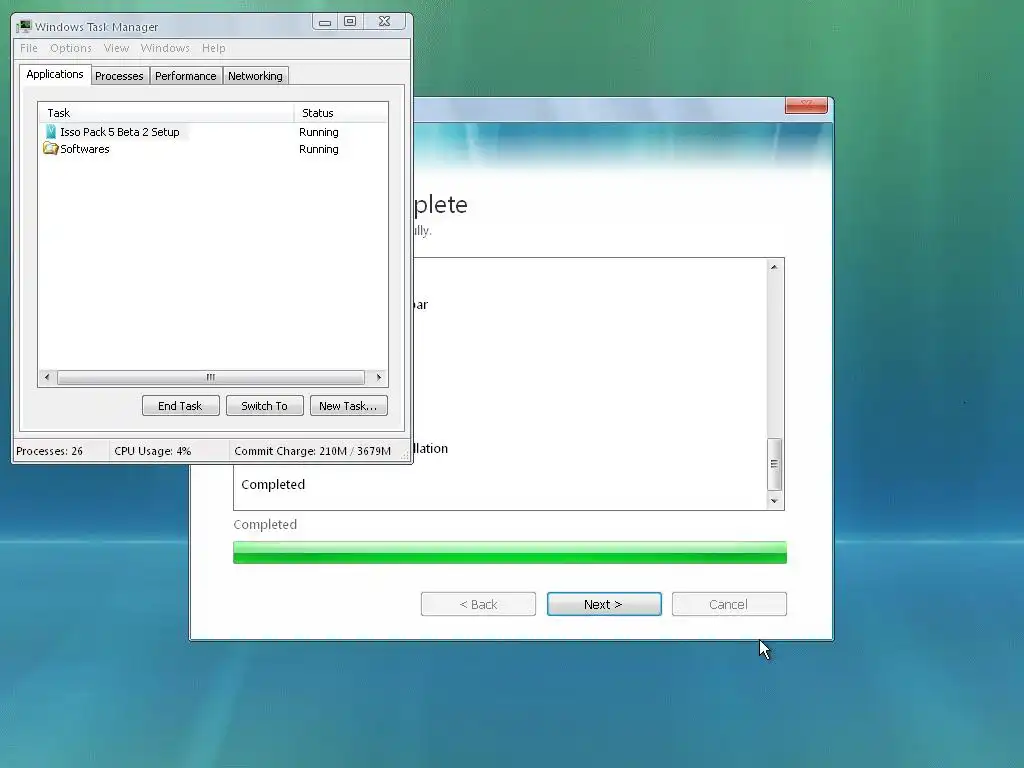Click the Task Manager resize grip corner
The image size is (1024, 768).
(x=405, y=455)
